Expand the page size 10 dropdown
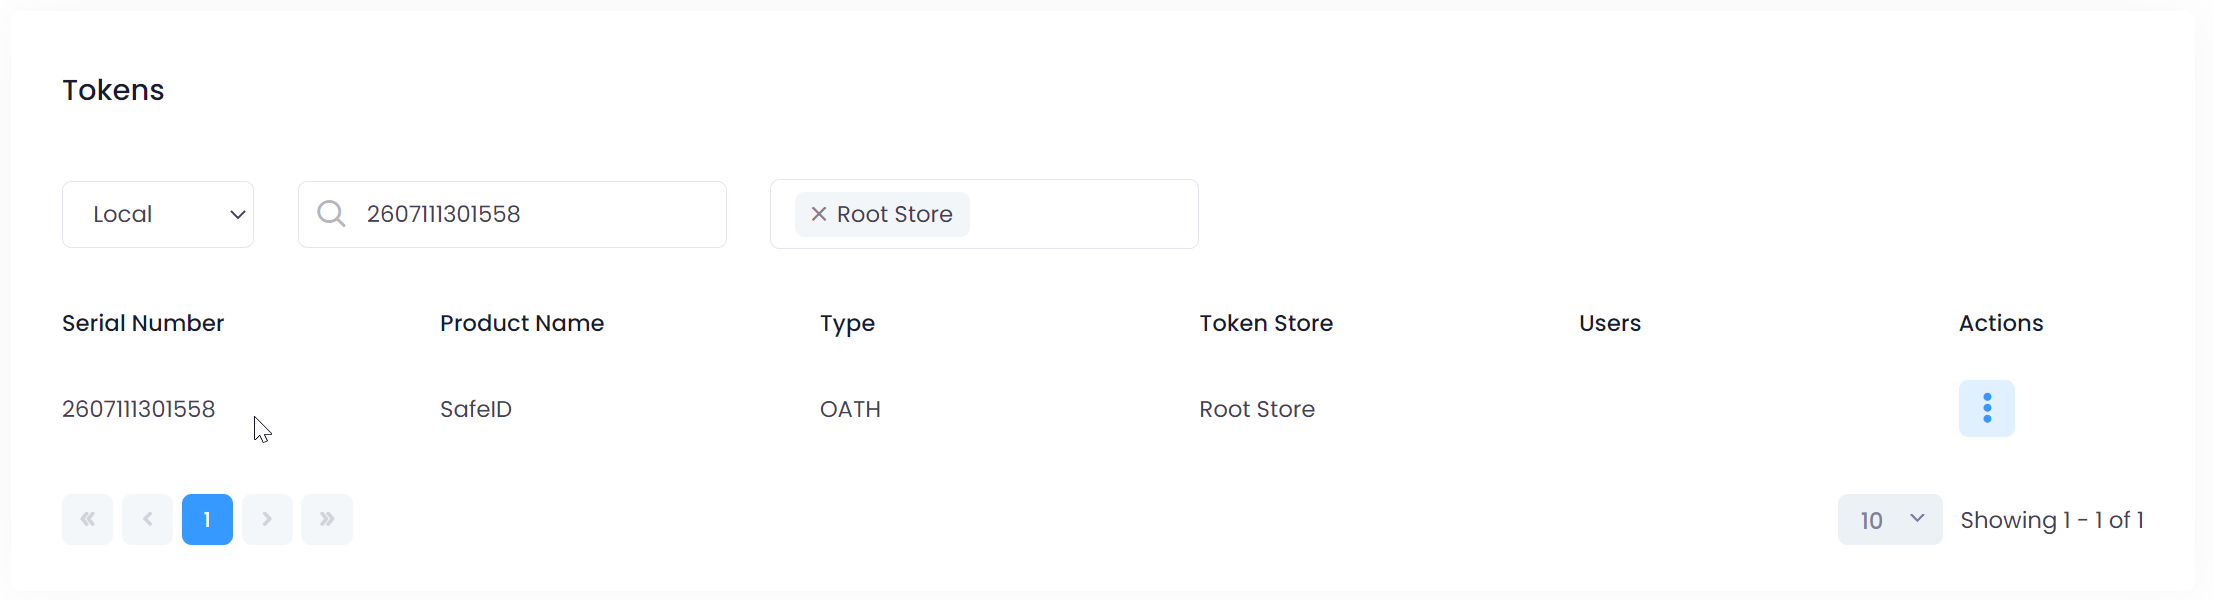The height and width of the screenshot is (600, 2213). [x=1889, y=519]
